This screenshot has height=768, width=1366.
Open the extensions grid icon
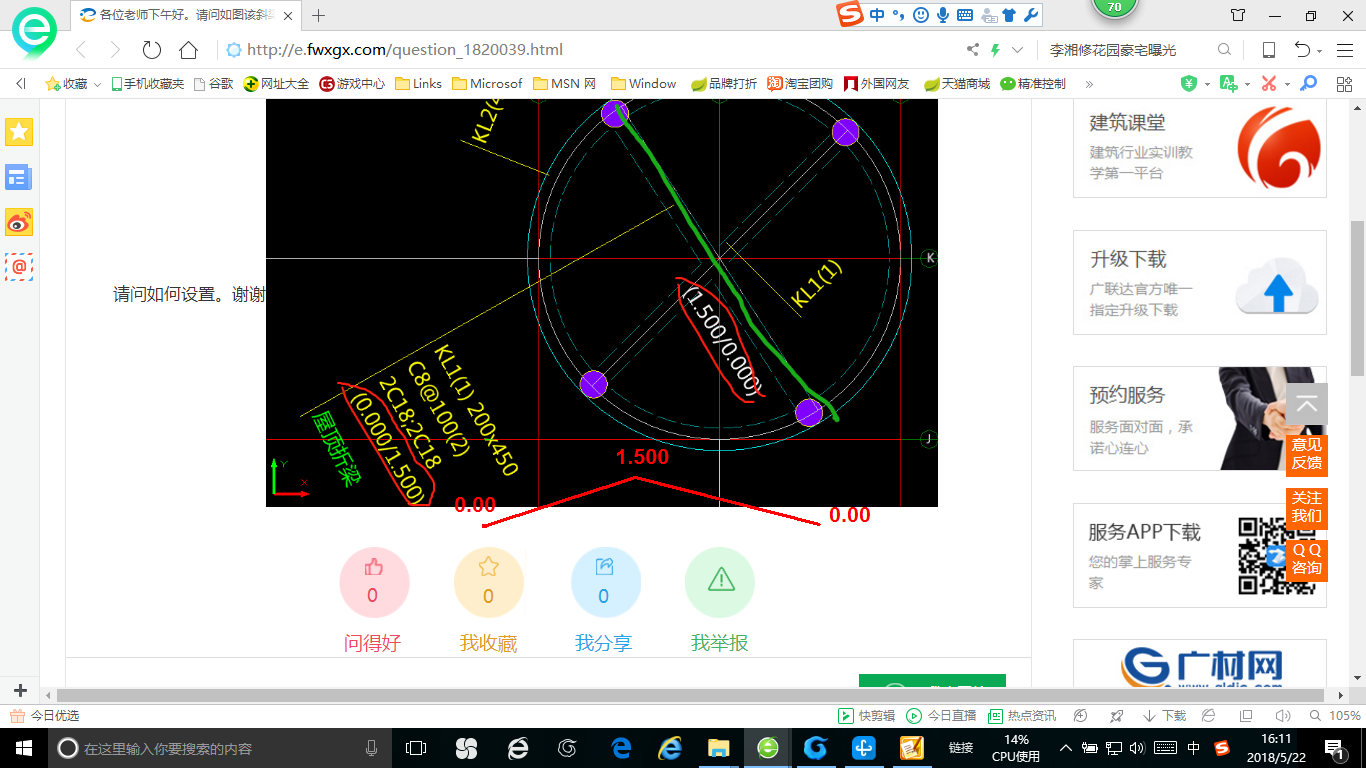pos(1344,84)
